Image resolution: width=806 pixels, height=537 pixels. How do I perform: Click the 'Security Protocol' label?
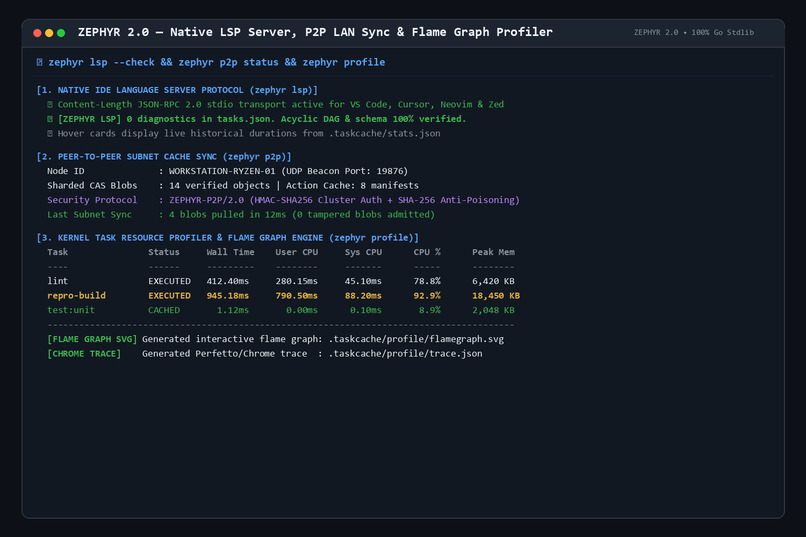tap(92, 200)
